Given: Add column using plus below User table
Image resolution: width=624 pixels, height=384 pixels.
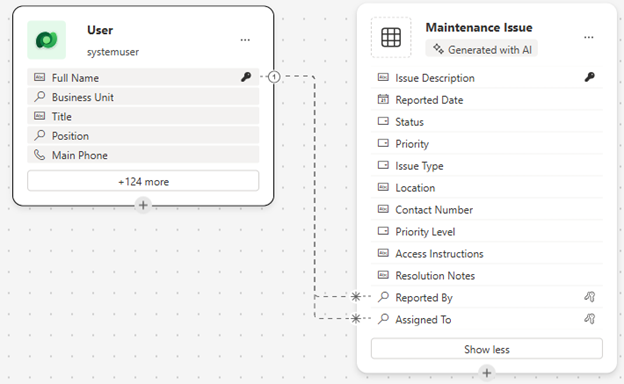Looking at the screenshot, I should [143, 205].
